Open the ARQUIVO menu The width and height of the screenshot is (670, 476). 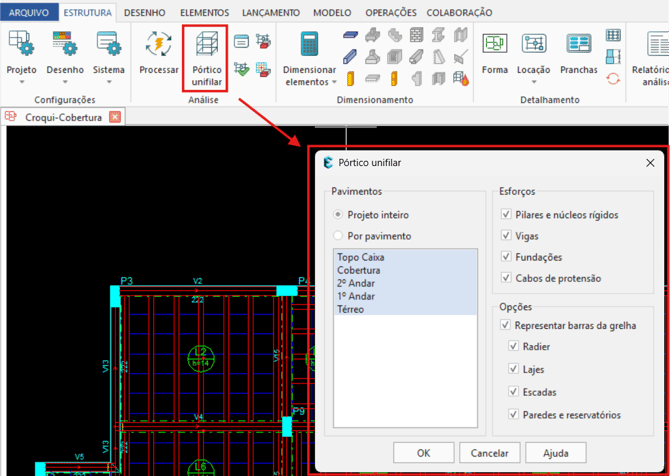(x=29, y=12)
